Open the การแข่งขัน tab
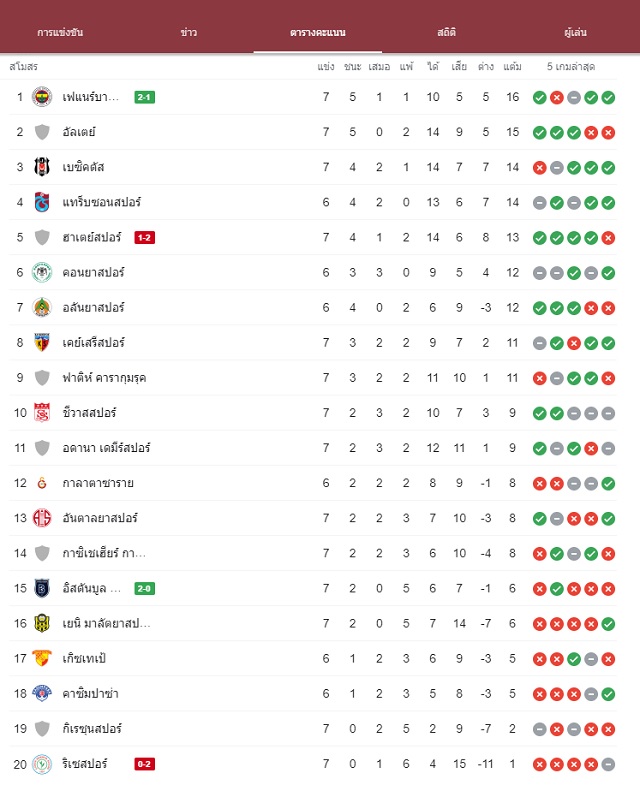Image resolution: width=640 pixels, height=785 pixels. [60, 33]
